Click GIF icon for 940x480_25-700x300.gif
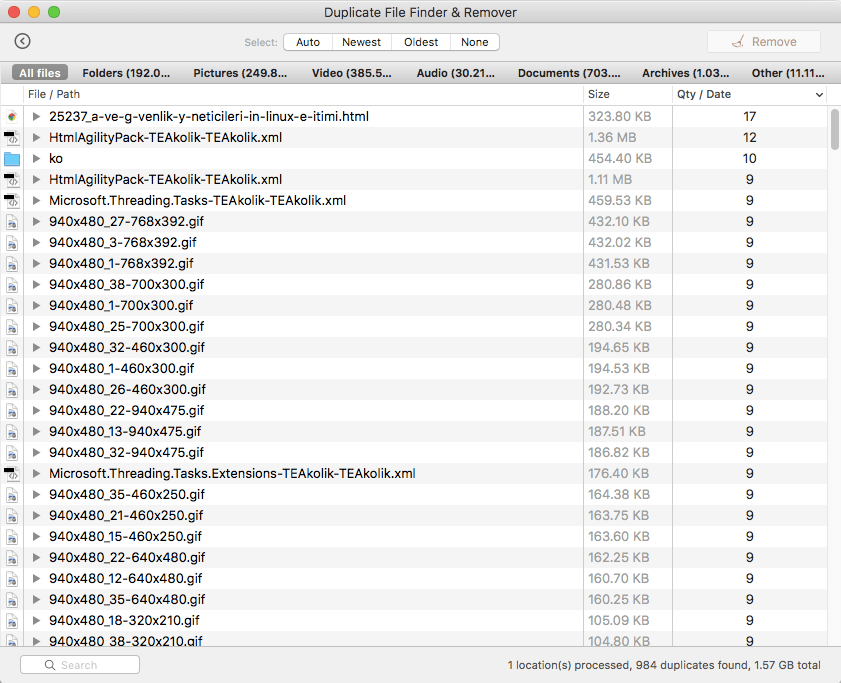This screenshot has height=683, width=841. [x=12, y=327]
